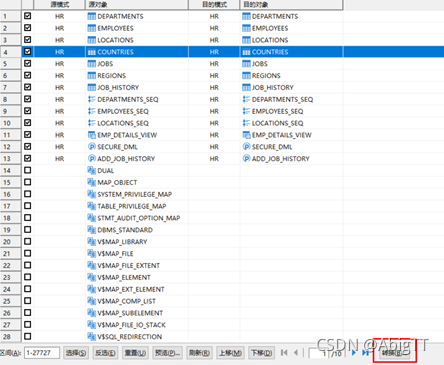Select source text V$MAP_FILE_EXTENT
Image resolution: width=444 pixels, height=365 pixels.
point(129,266)
